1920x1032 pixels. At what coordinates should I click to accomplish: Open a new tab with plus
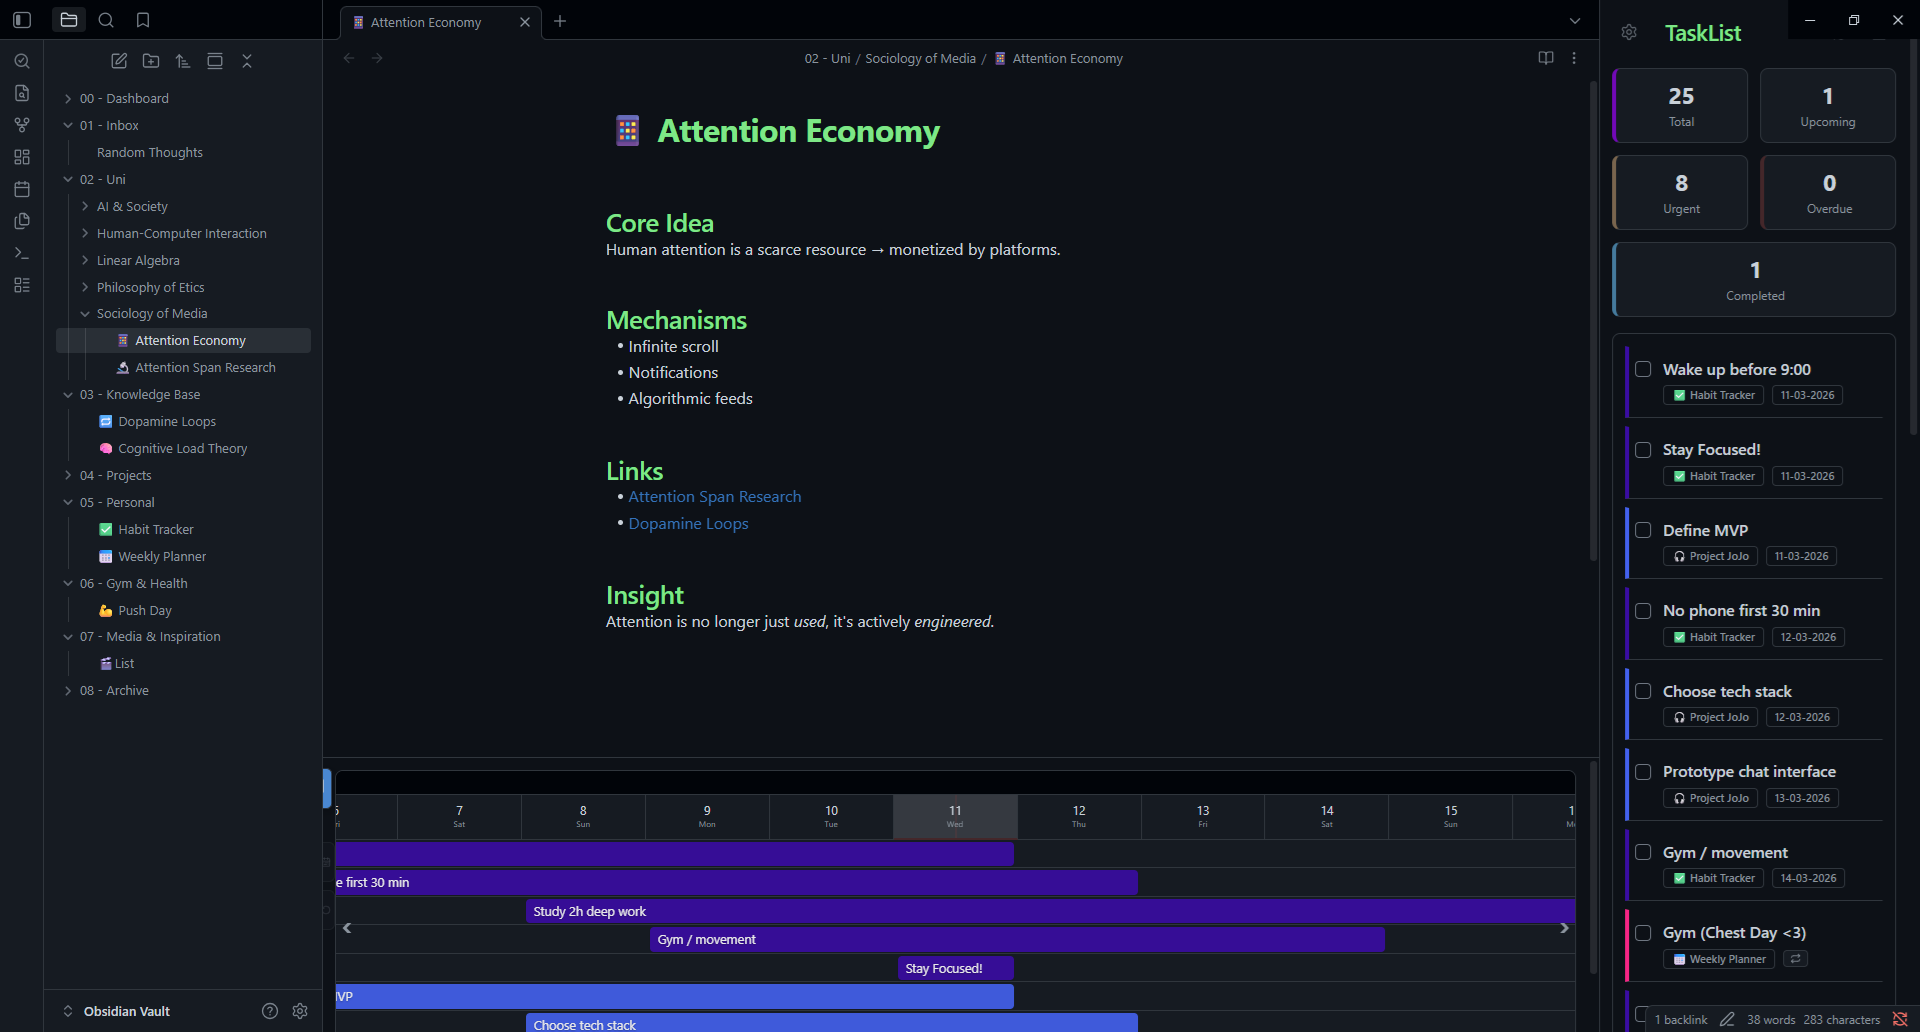560,21
